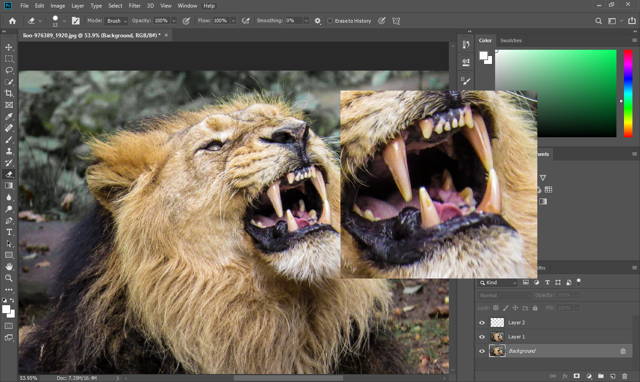
Task: Click the create new group folder icon
Action: coord(601,376)
